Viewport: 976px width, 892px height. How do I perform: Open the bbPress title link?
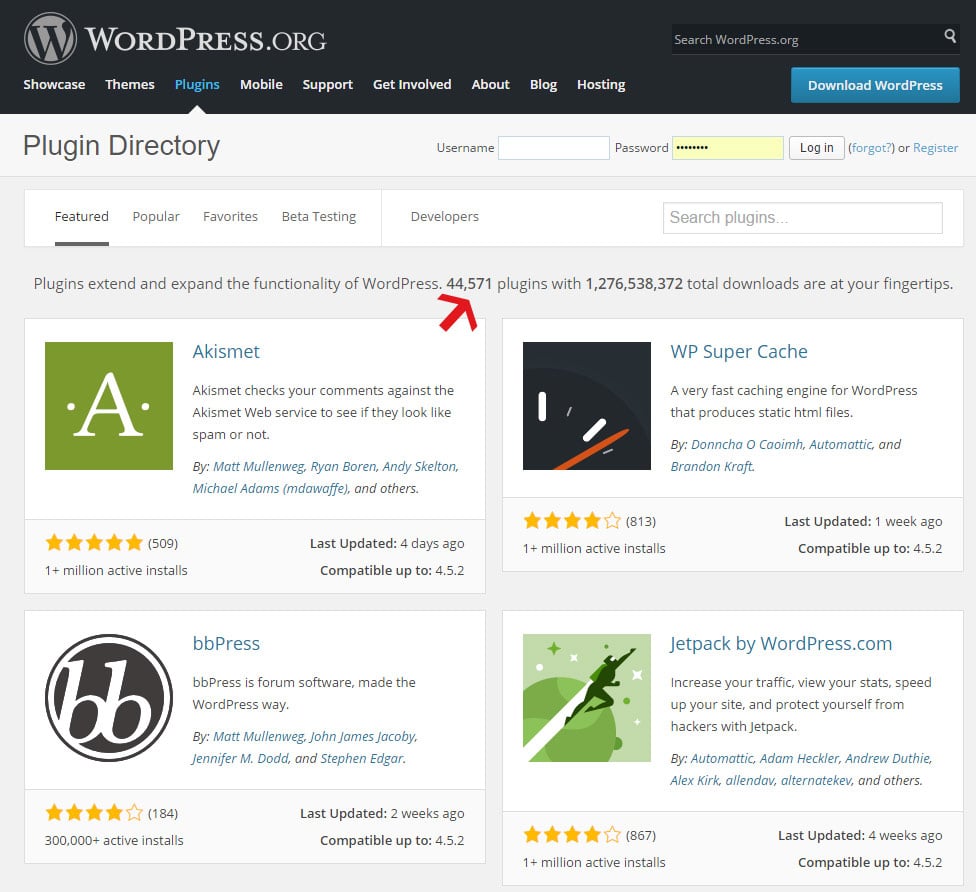[x=226, y=644]
